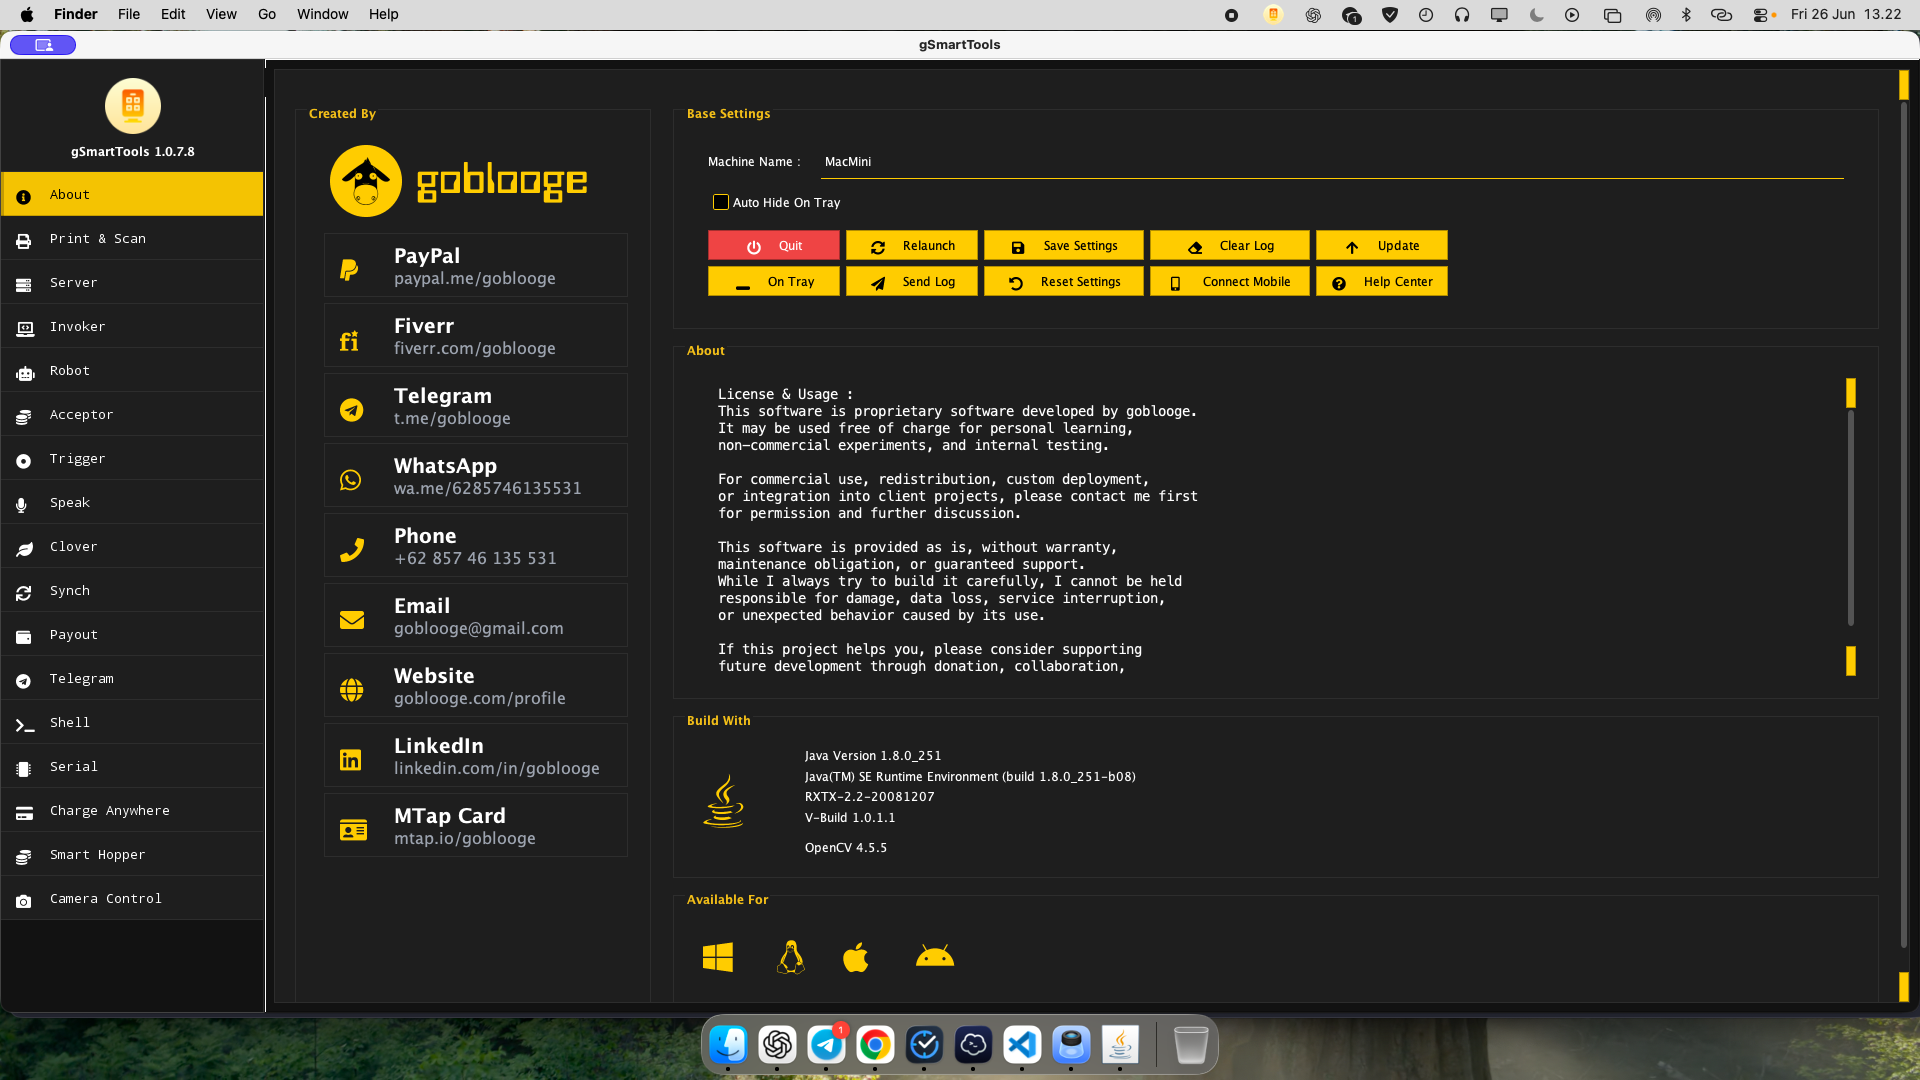
Task: Click the Linux penguin icon
Action: 791,957
